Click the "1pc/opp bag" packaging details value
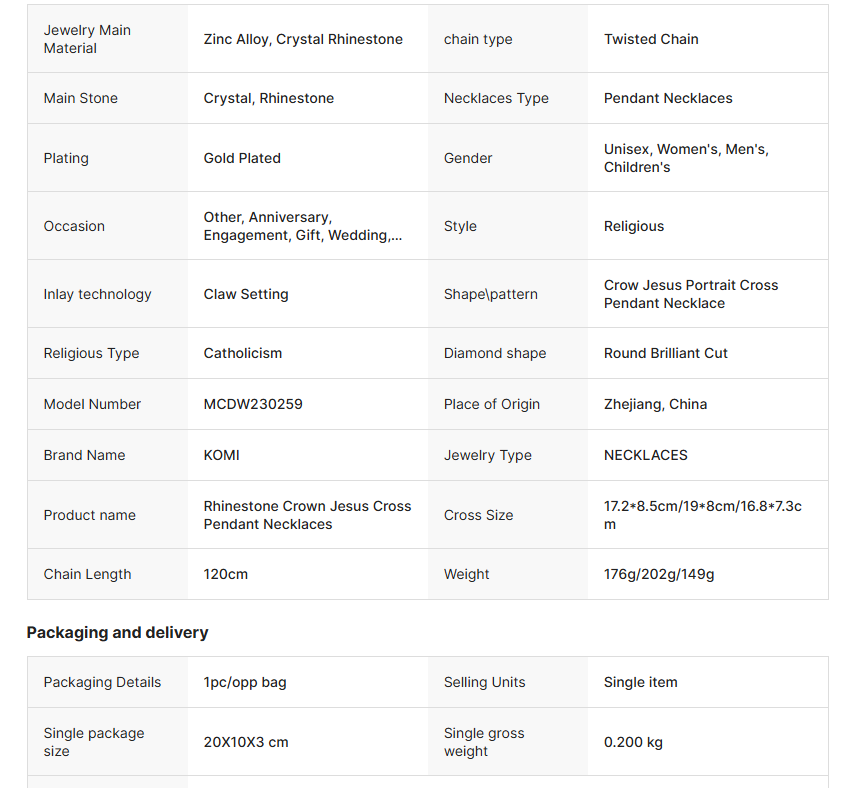 click(245, 683)
